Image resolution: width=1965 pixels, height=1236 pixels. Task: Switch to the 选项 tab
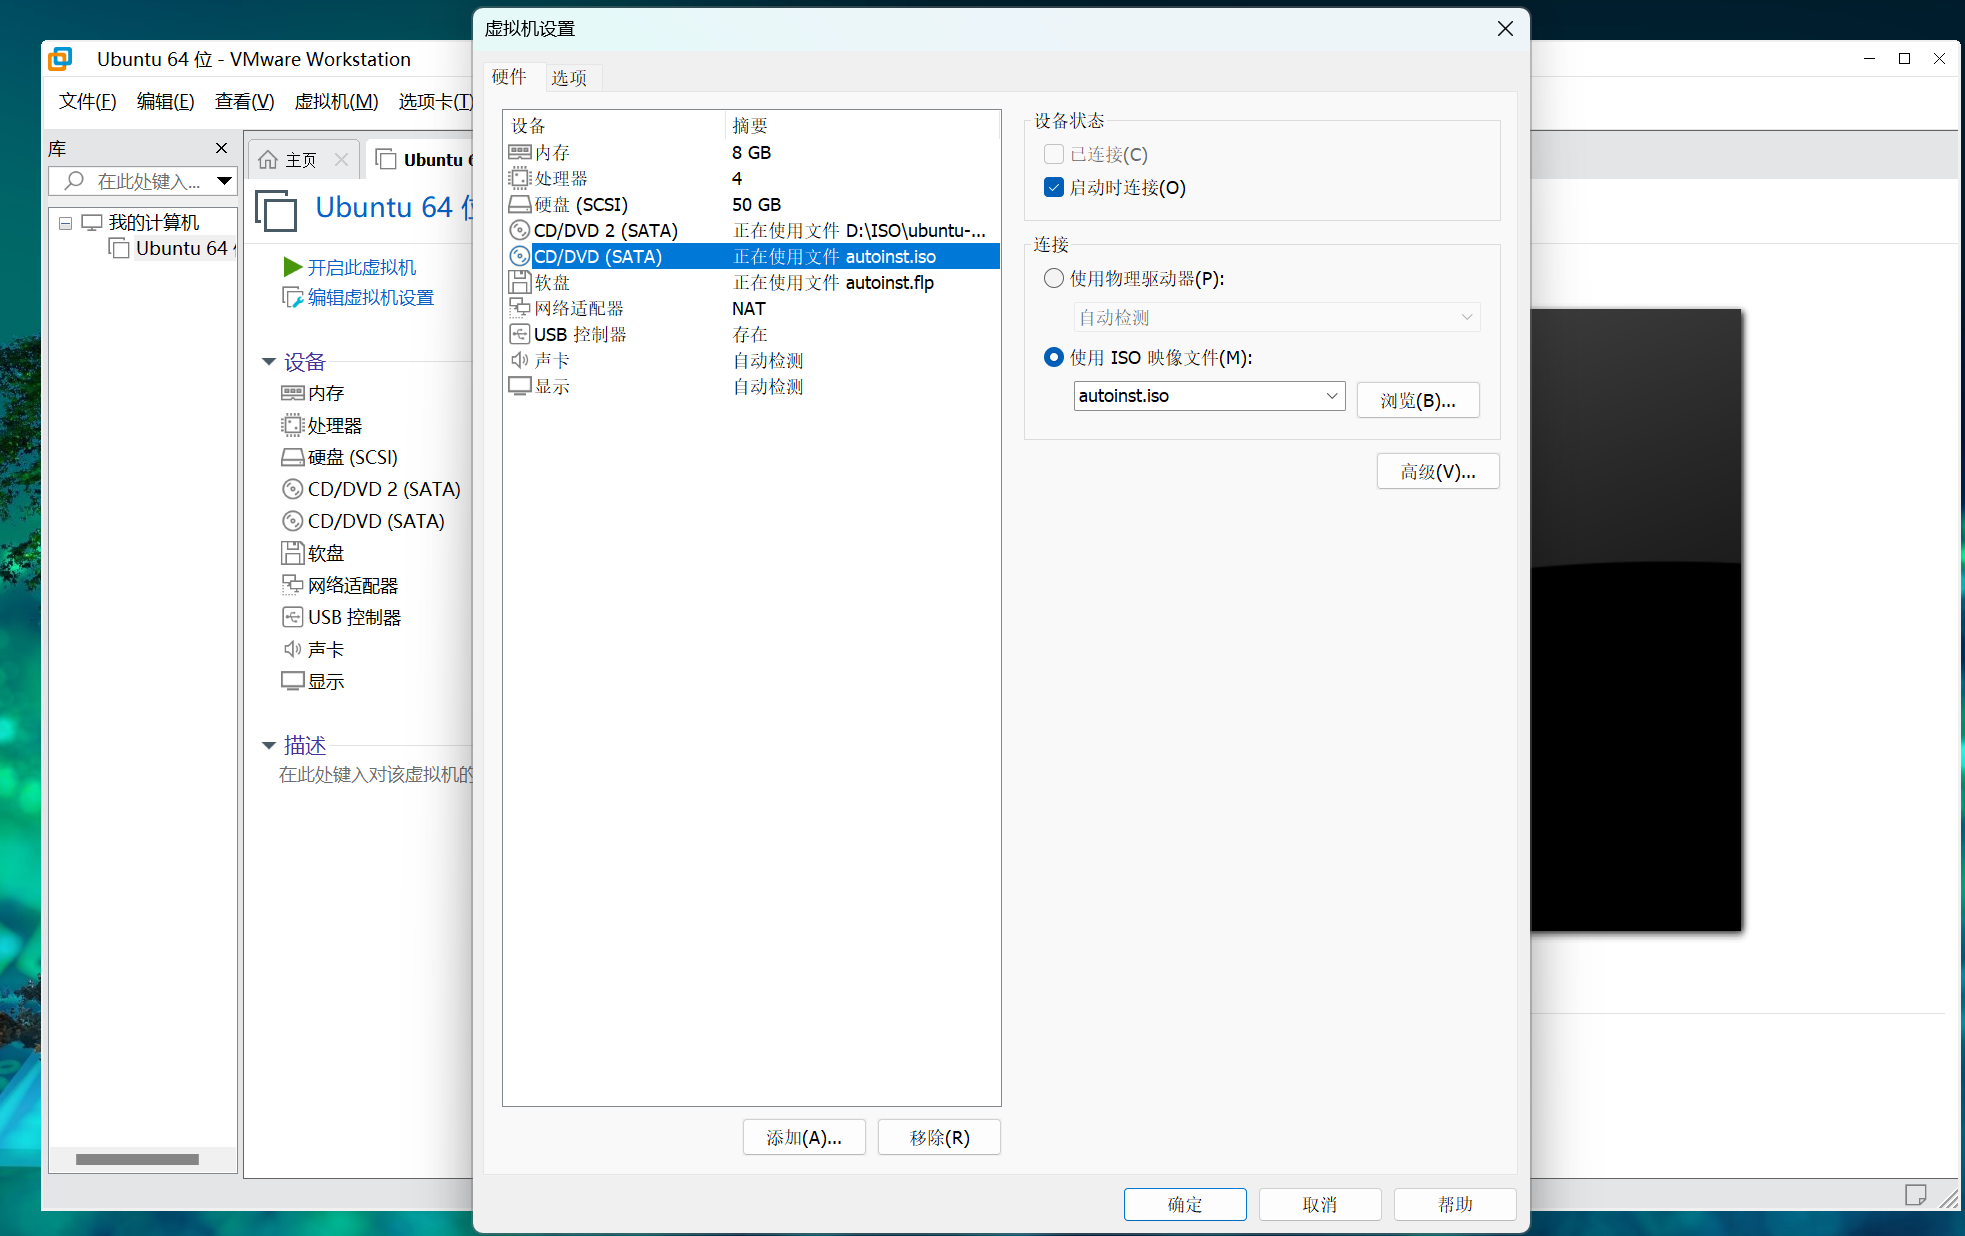coord(569,78)
